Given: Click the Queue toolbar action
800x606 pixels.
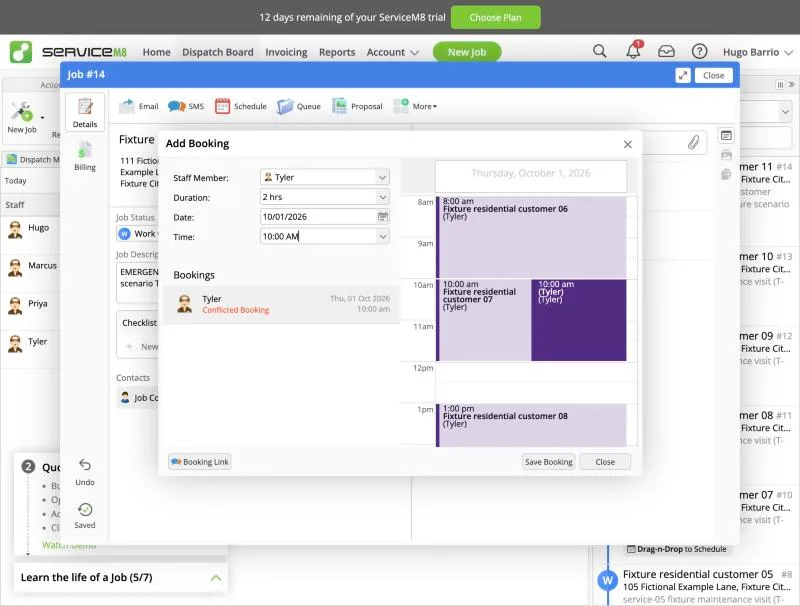Looking at the screenshot, I should (299, 106).
